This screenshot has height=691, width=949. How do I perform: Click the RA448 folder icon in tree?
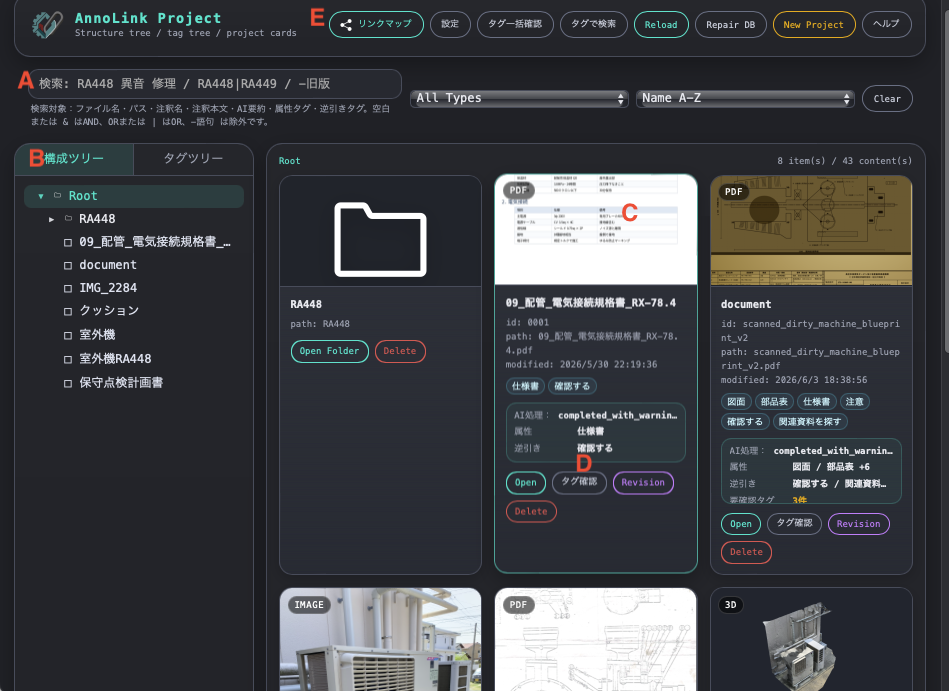(x=68, y=218)
